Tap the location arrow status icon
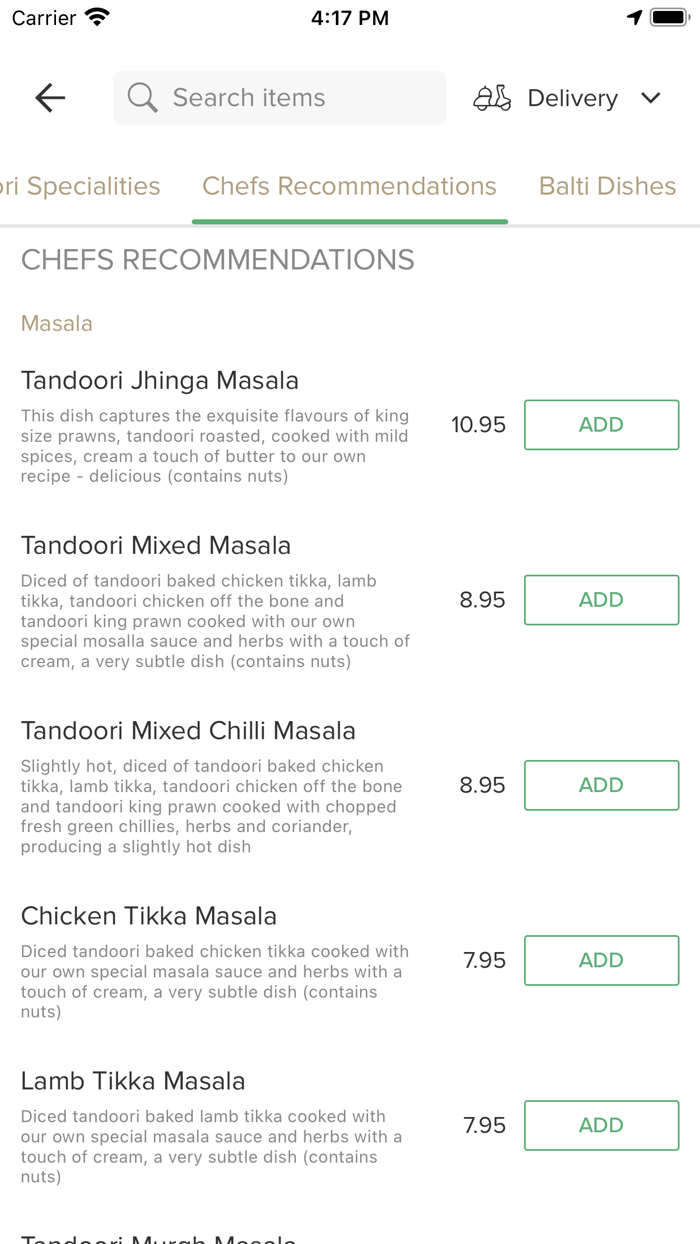This screenshot has width=700, height=1244. click(x=634, y=18)
